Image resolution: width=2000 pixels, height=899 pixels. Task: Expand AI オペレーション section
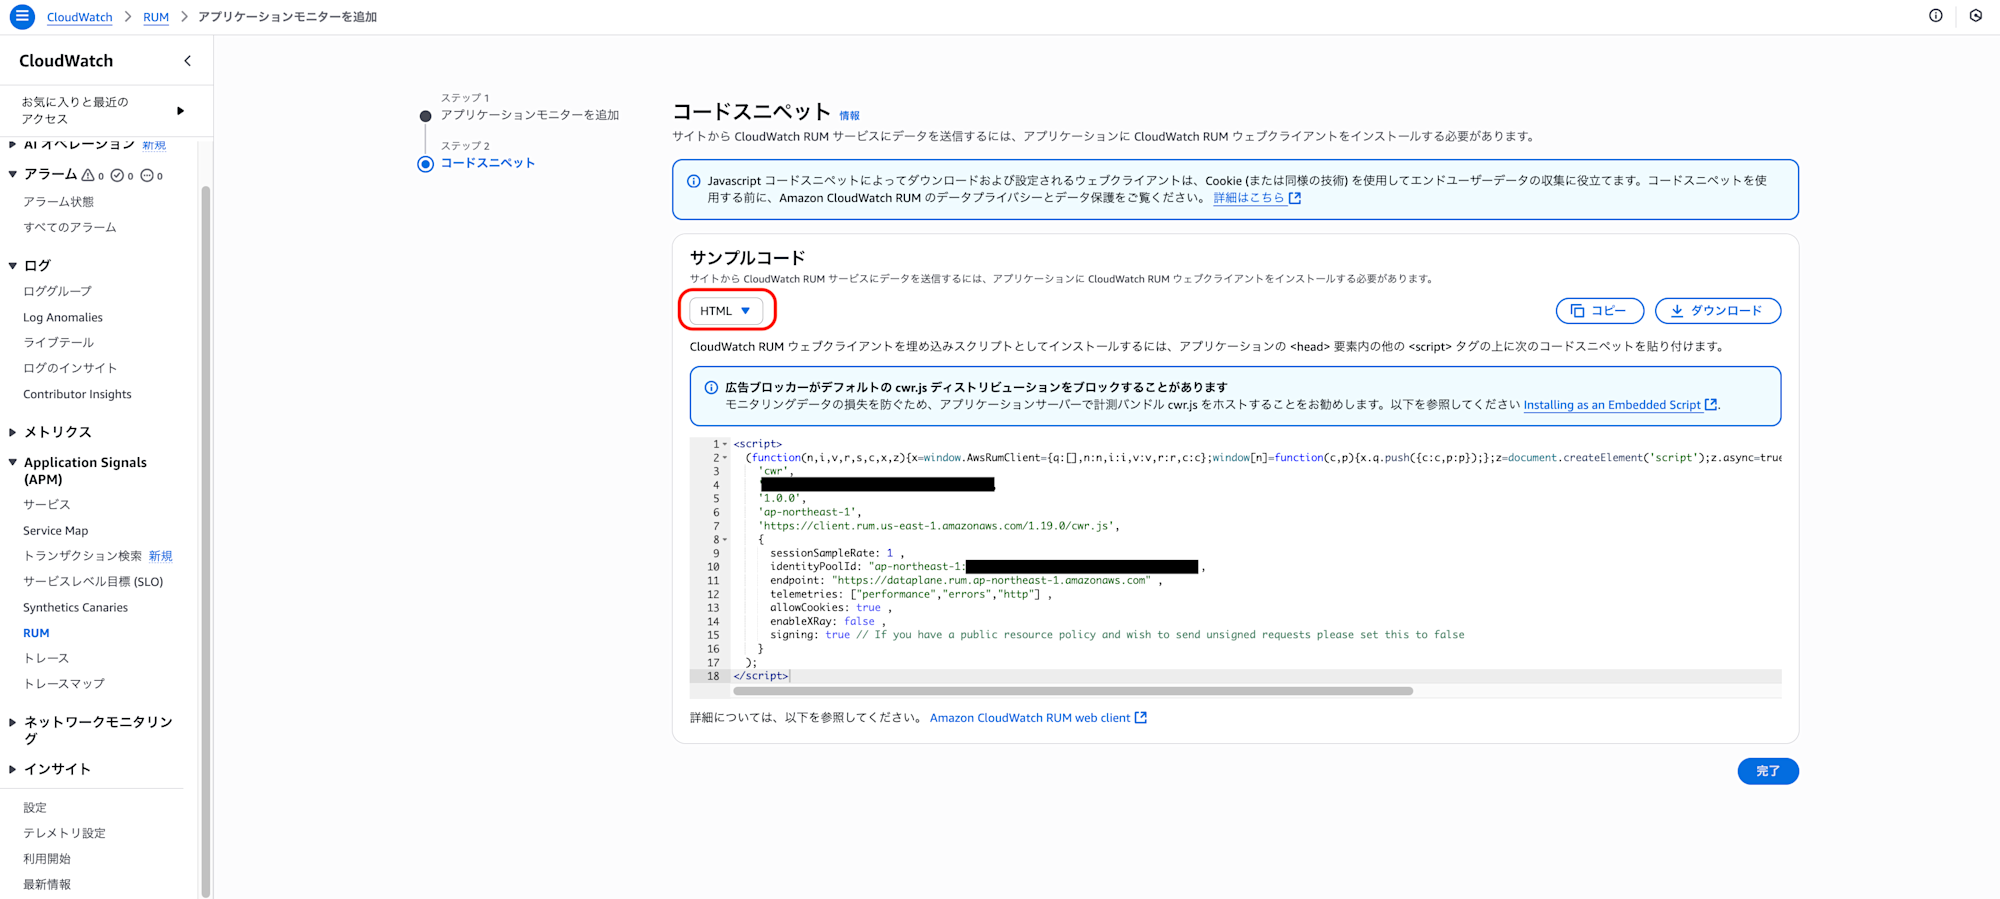point(12,145)
